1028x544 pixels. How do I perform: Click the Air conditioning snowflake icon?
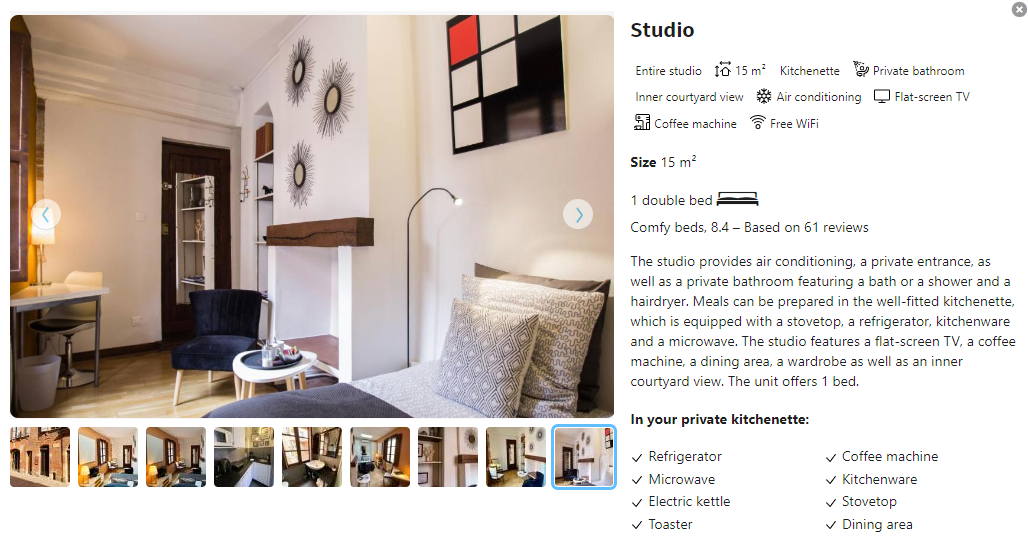764,96
